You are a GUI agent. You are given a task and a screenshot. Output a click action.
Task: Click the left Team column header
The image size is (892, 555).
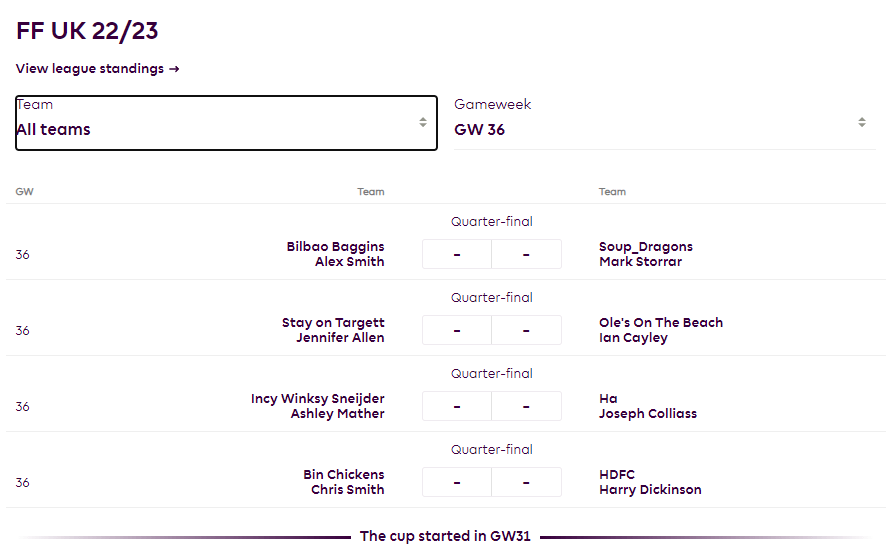371,192
